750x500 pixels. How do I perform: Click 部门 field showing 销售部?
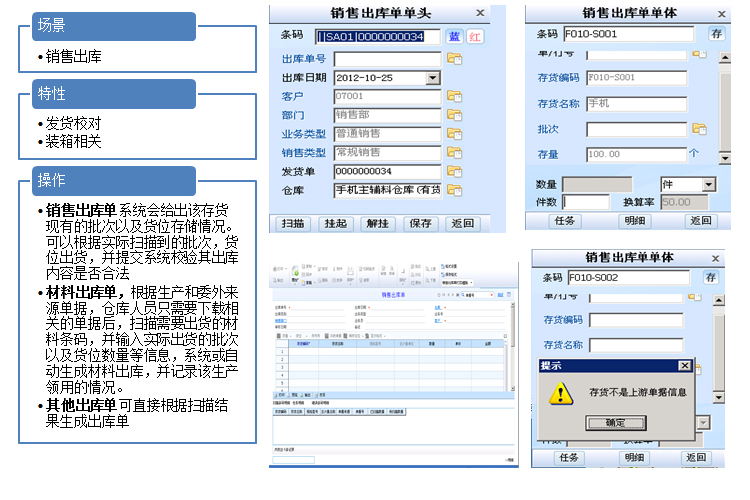tap(387, 115)
